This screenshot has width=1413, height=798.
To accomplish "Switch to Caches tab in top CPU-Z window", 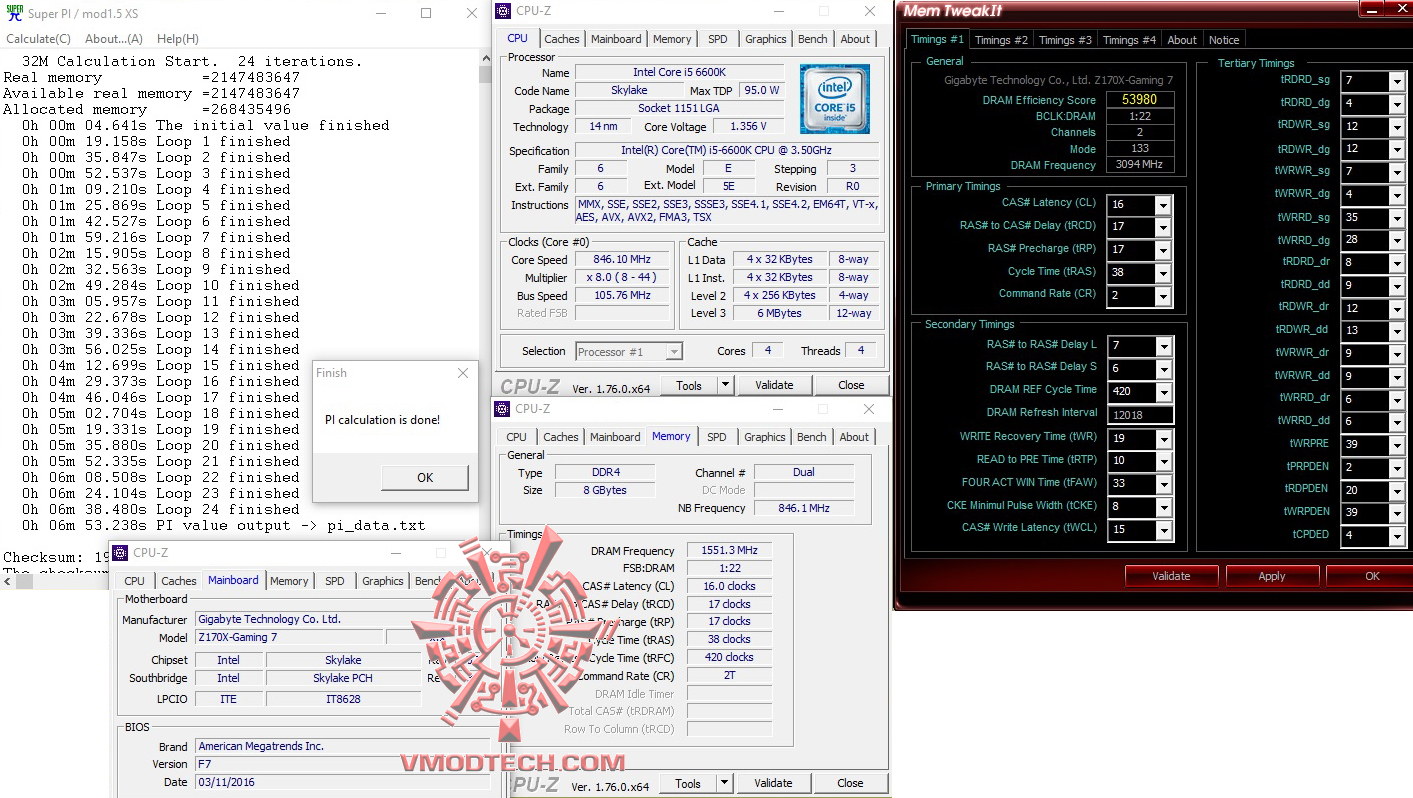I will tap(561, 39).
